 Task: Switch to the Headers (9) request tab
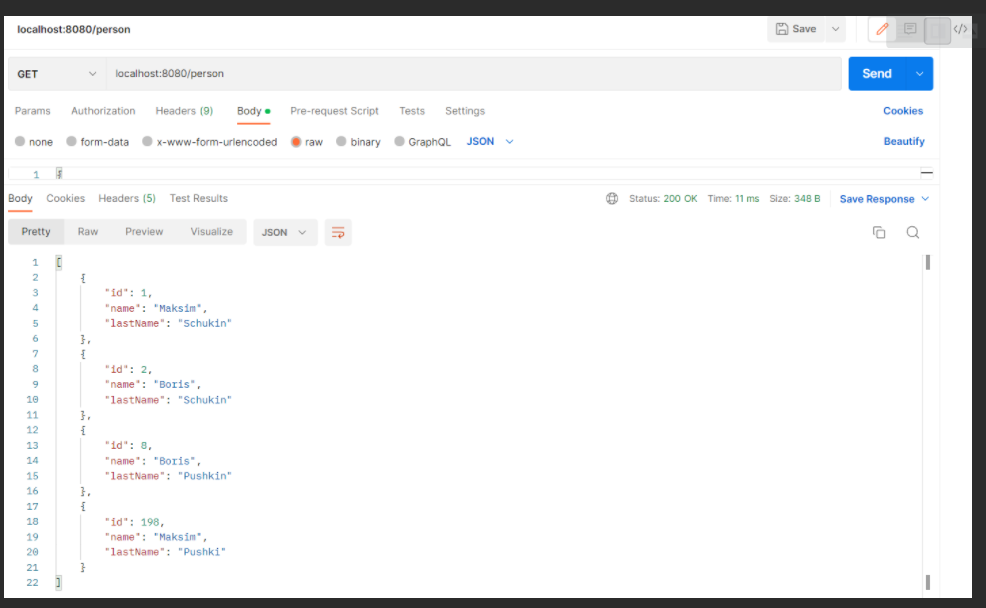(184, 110)
